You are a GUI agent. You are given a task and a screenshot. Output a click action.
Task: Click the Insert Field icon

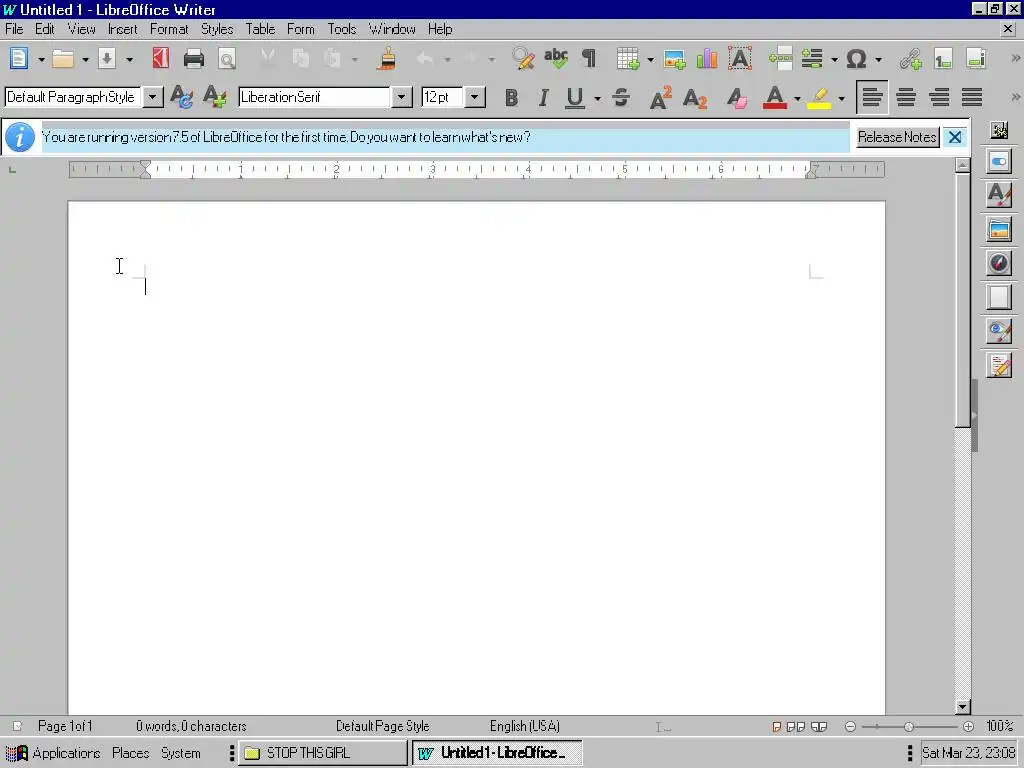812,59
